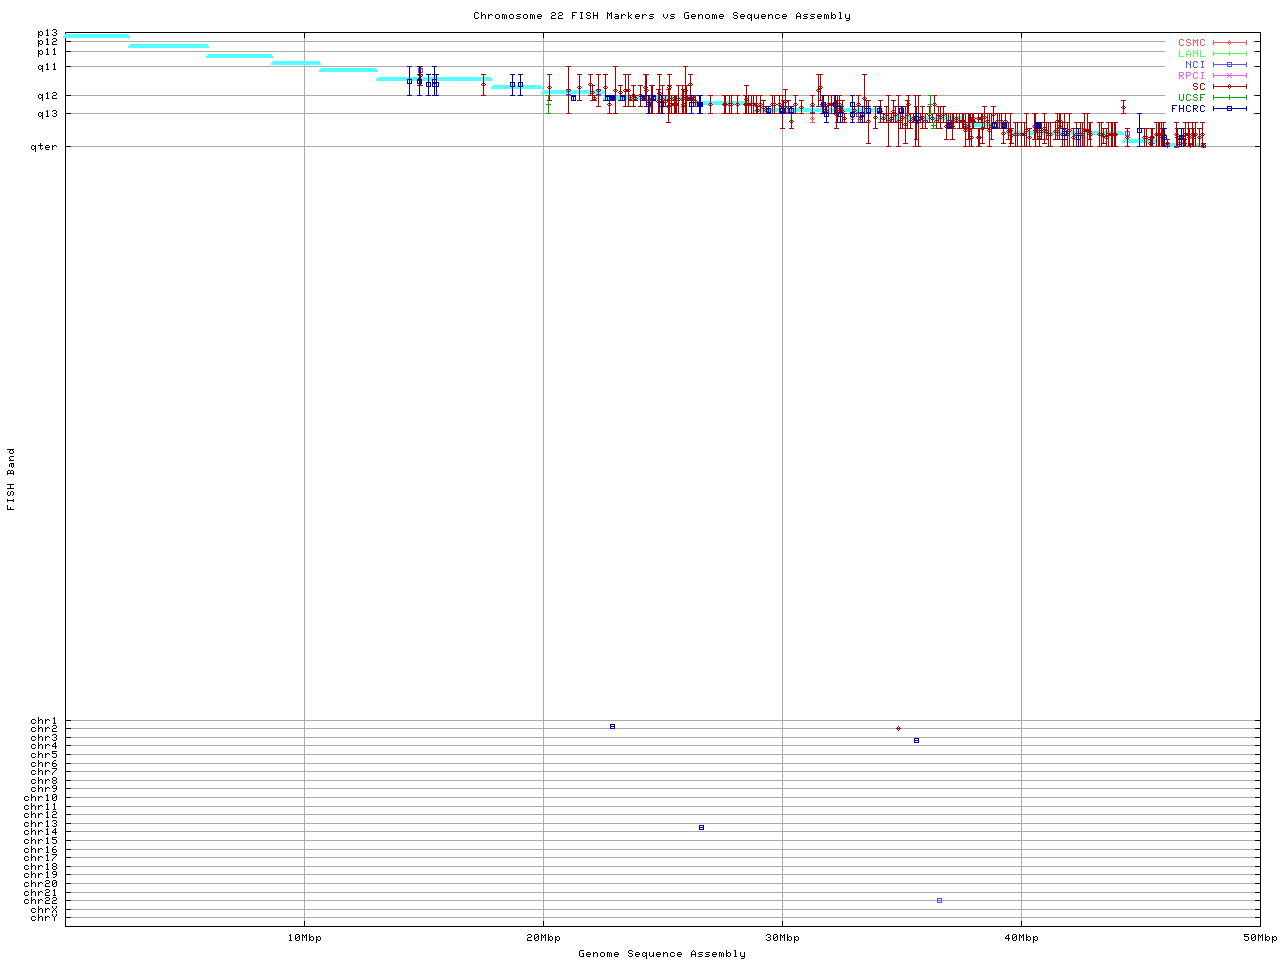This screenshot has height=960, width=1280.
Task: Click the NCI legend marker symbol
Action: point(1229,64)
